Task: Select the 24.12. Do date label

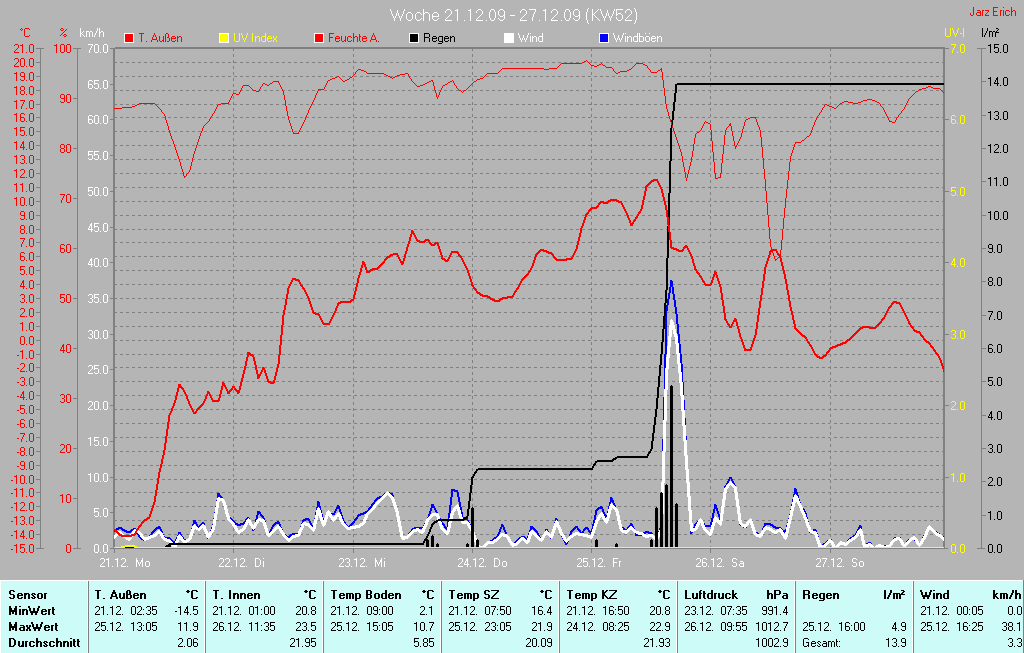Action: tap(481, 562)
